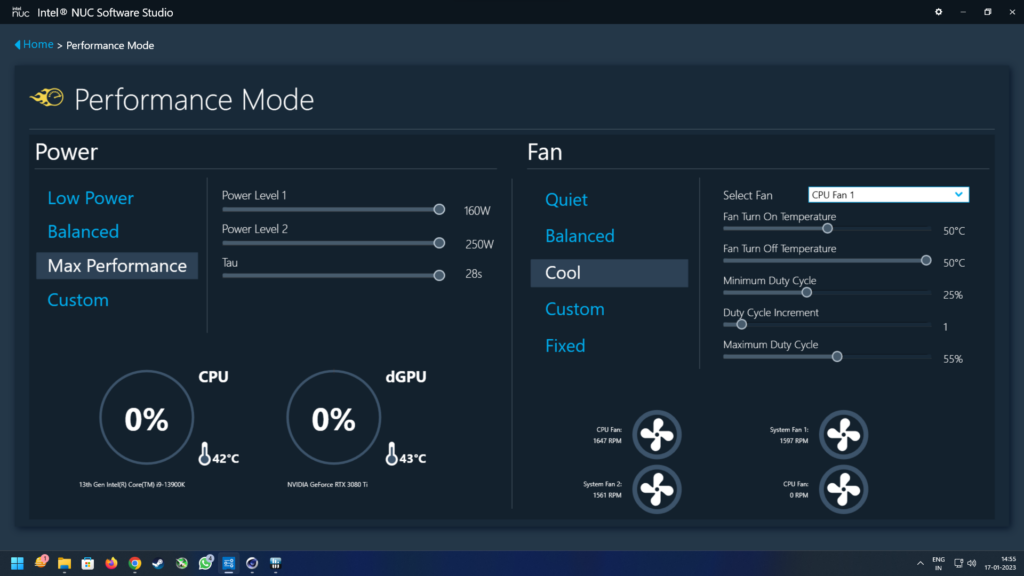Launch Google Chrome from the taskbar
1024x576 pixels.
pyautogui.click(x=135, y=563)
